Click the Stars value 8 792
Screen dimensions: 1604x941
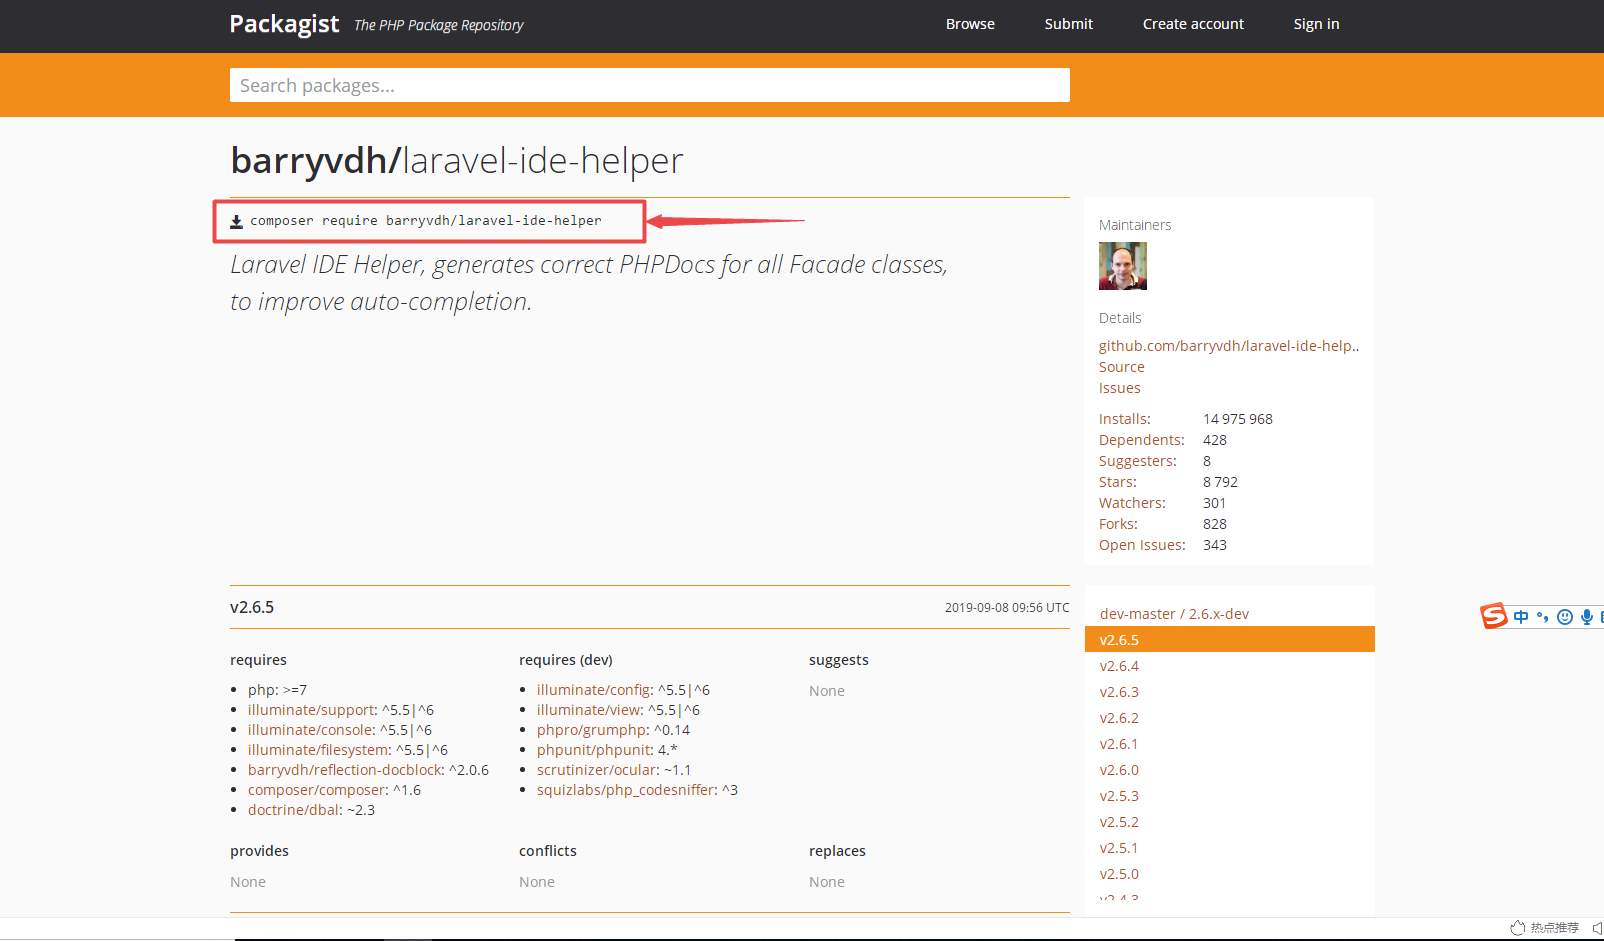click(1220, 482)
